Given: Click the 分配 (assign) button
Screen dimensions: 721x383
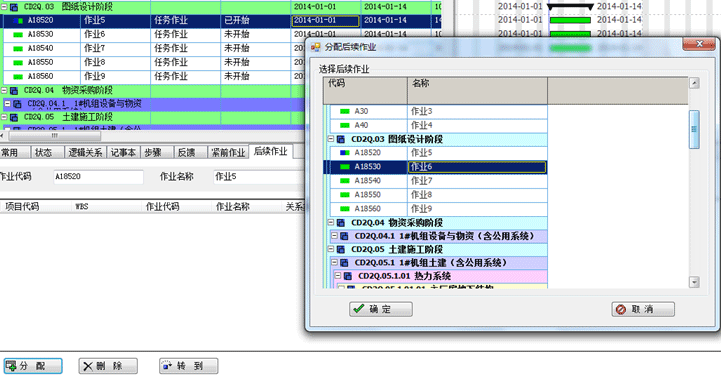Looking at the screenshot, I should click(33, 366).
